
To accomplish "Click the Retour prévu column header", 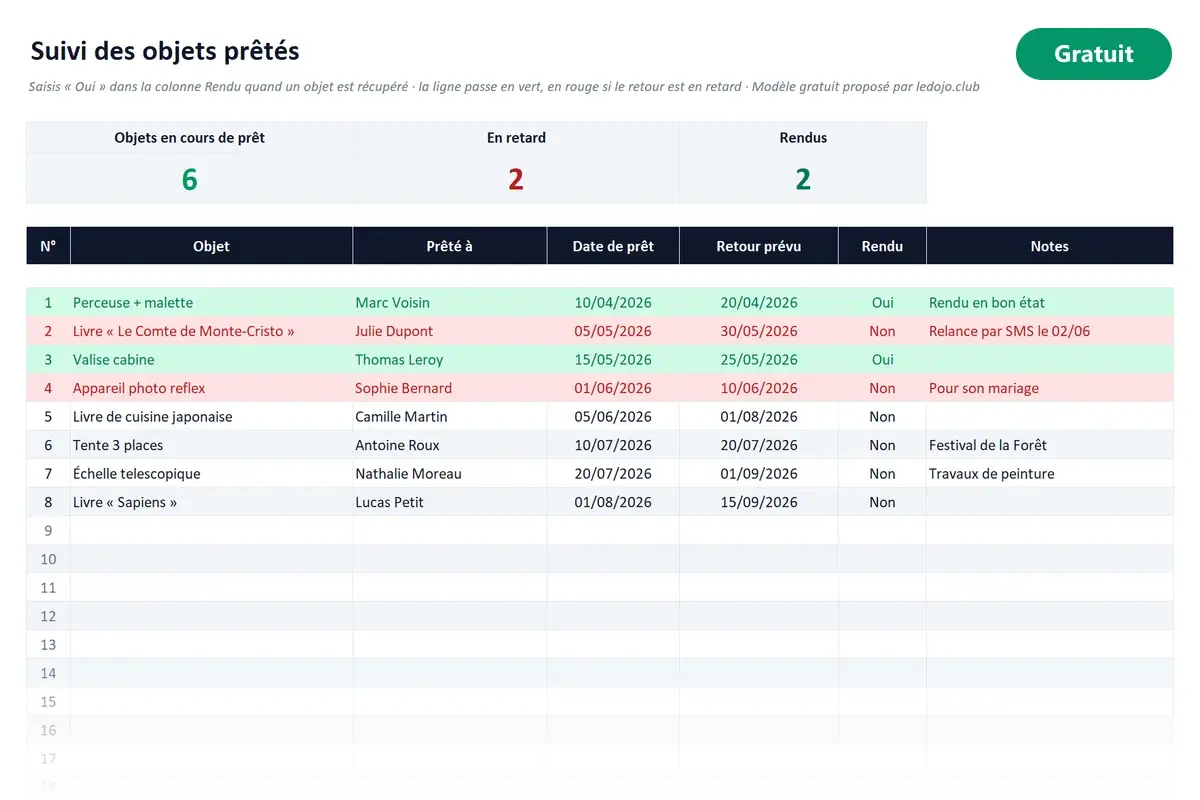I will click(758, 246).
